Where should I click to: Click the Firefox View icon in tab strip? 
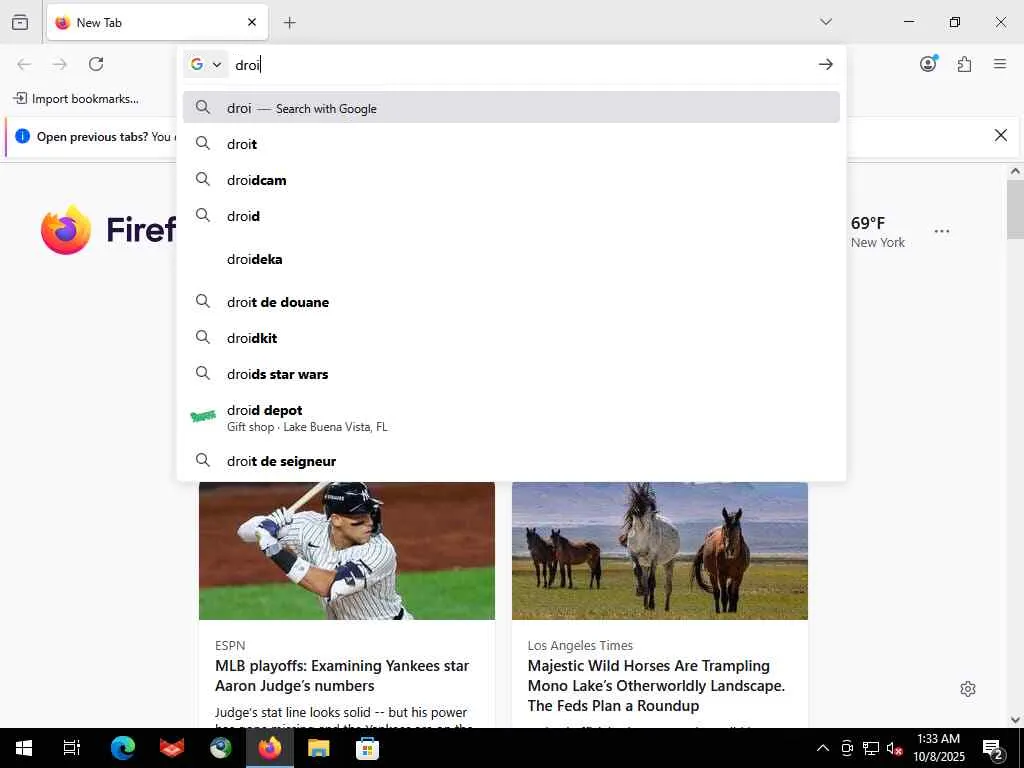click(x=20, y=22)
